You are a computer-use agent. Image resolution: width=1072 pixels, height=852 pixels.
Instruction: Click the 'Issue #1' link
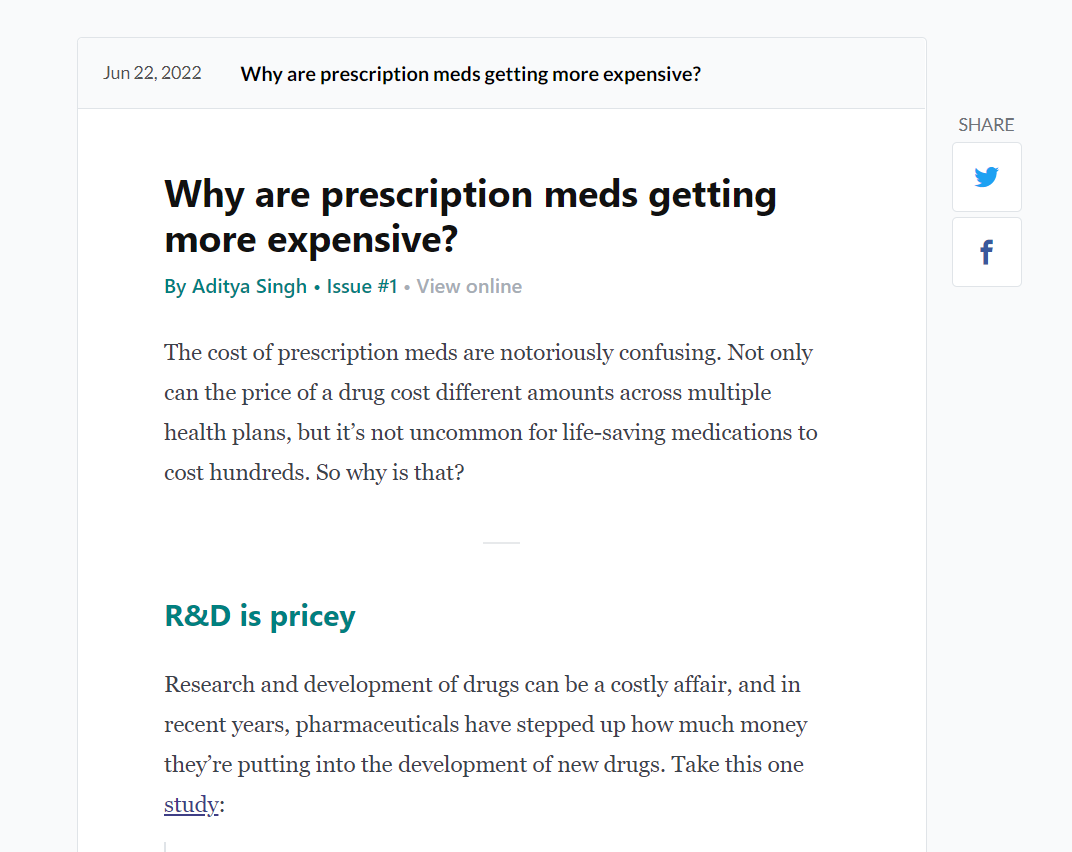tap(362, 287)
